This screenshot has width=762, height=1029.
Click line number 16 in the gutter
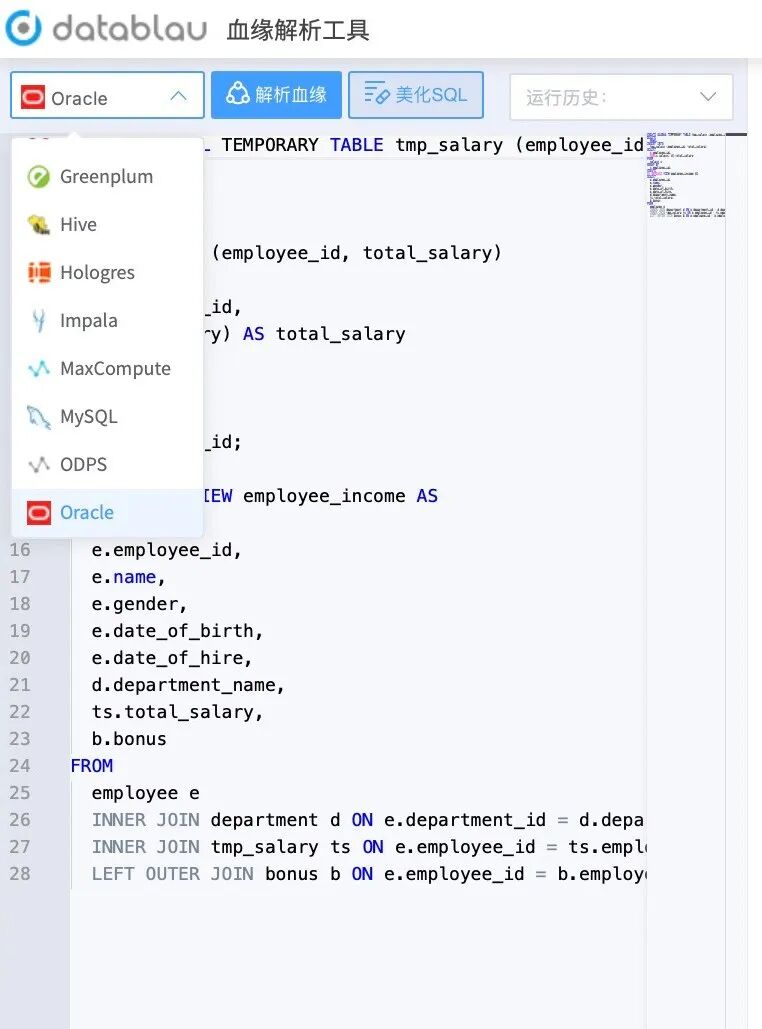[20, 549]
